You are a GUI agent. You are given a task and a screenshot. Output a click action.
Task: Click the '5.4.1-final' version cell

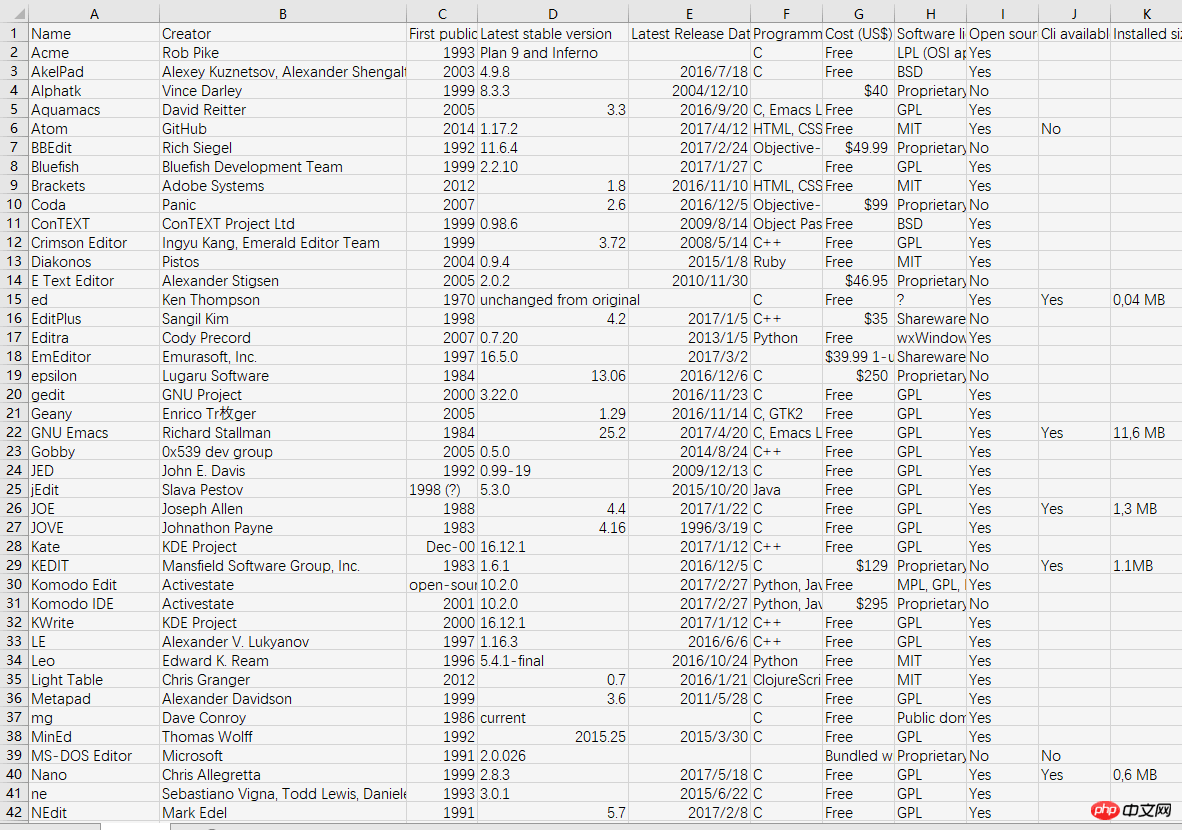point(553,660)
